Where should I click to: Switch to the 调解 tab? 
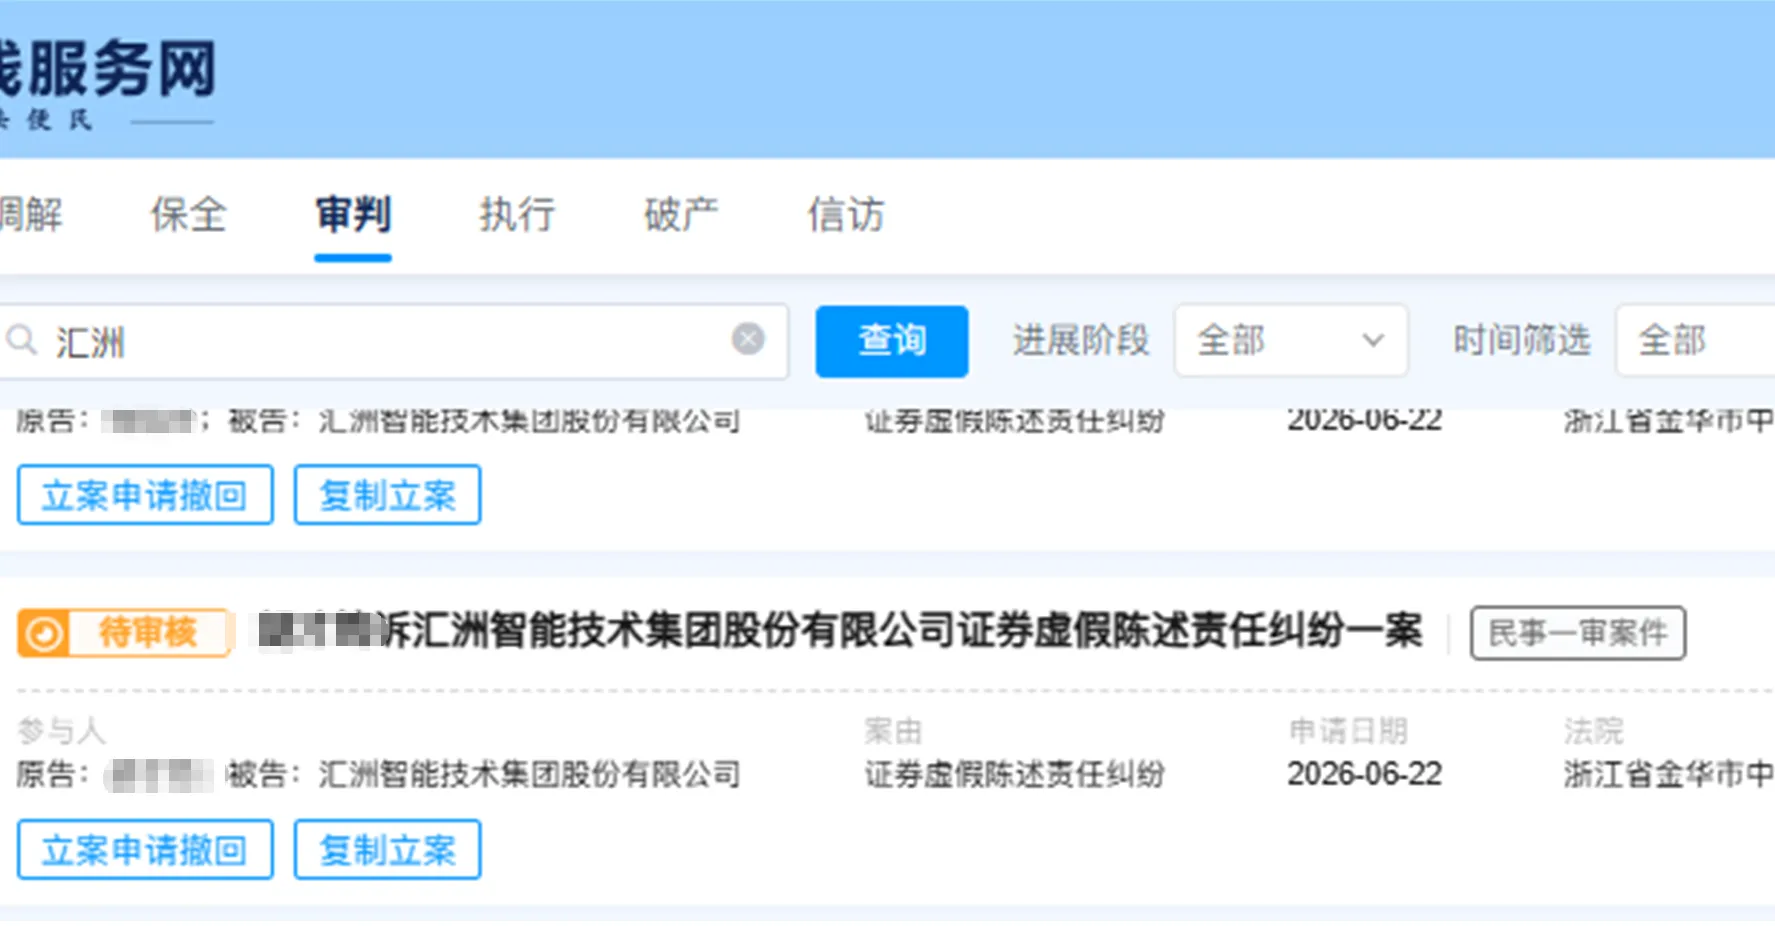pyautogui.click(x=30, y=214)
